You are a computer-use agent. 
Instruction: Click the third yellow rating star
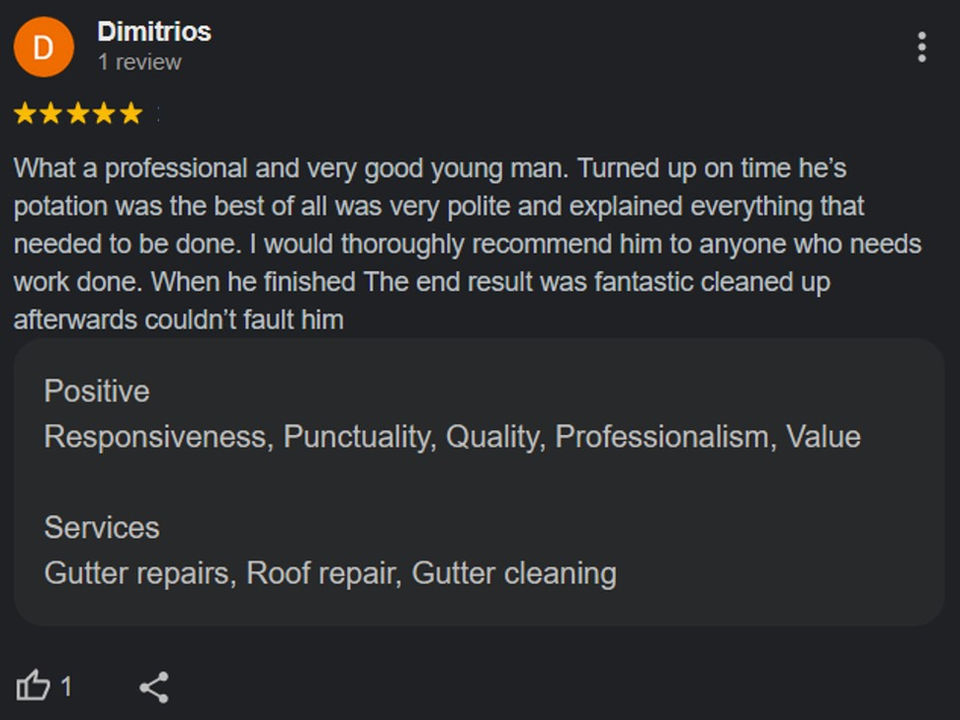pyautogui.click(x=78, y=113)
